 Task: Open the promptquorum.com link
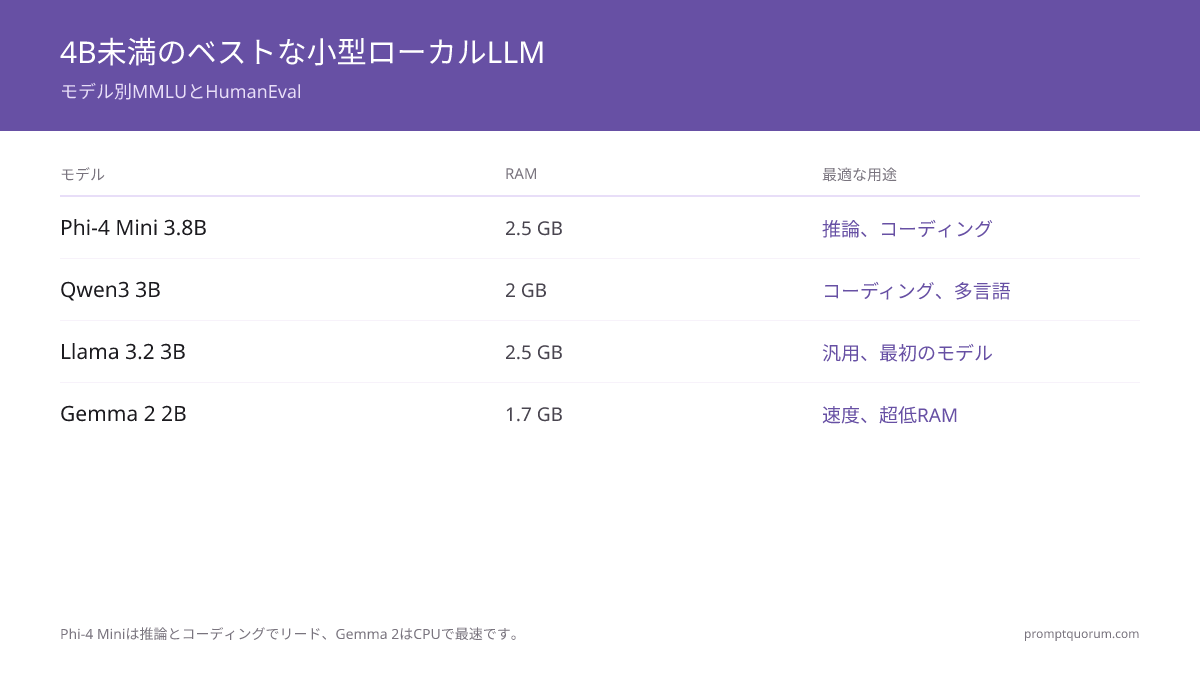click(1081, 634)
